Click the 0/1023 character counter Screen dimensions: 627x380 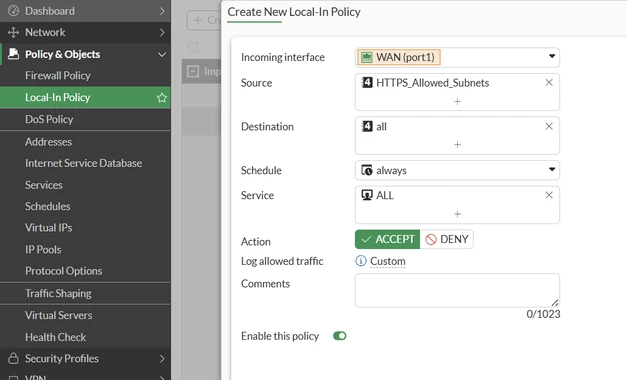[543, 314]
